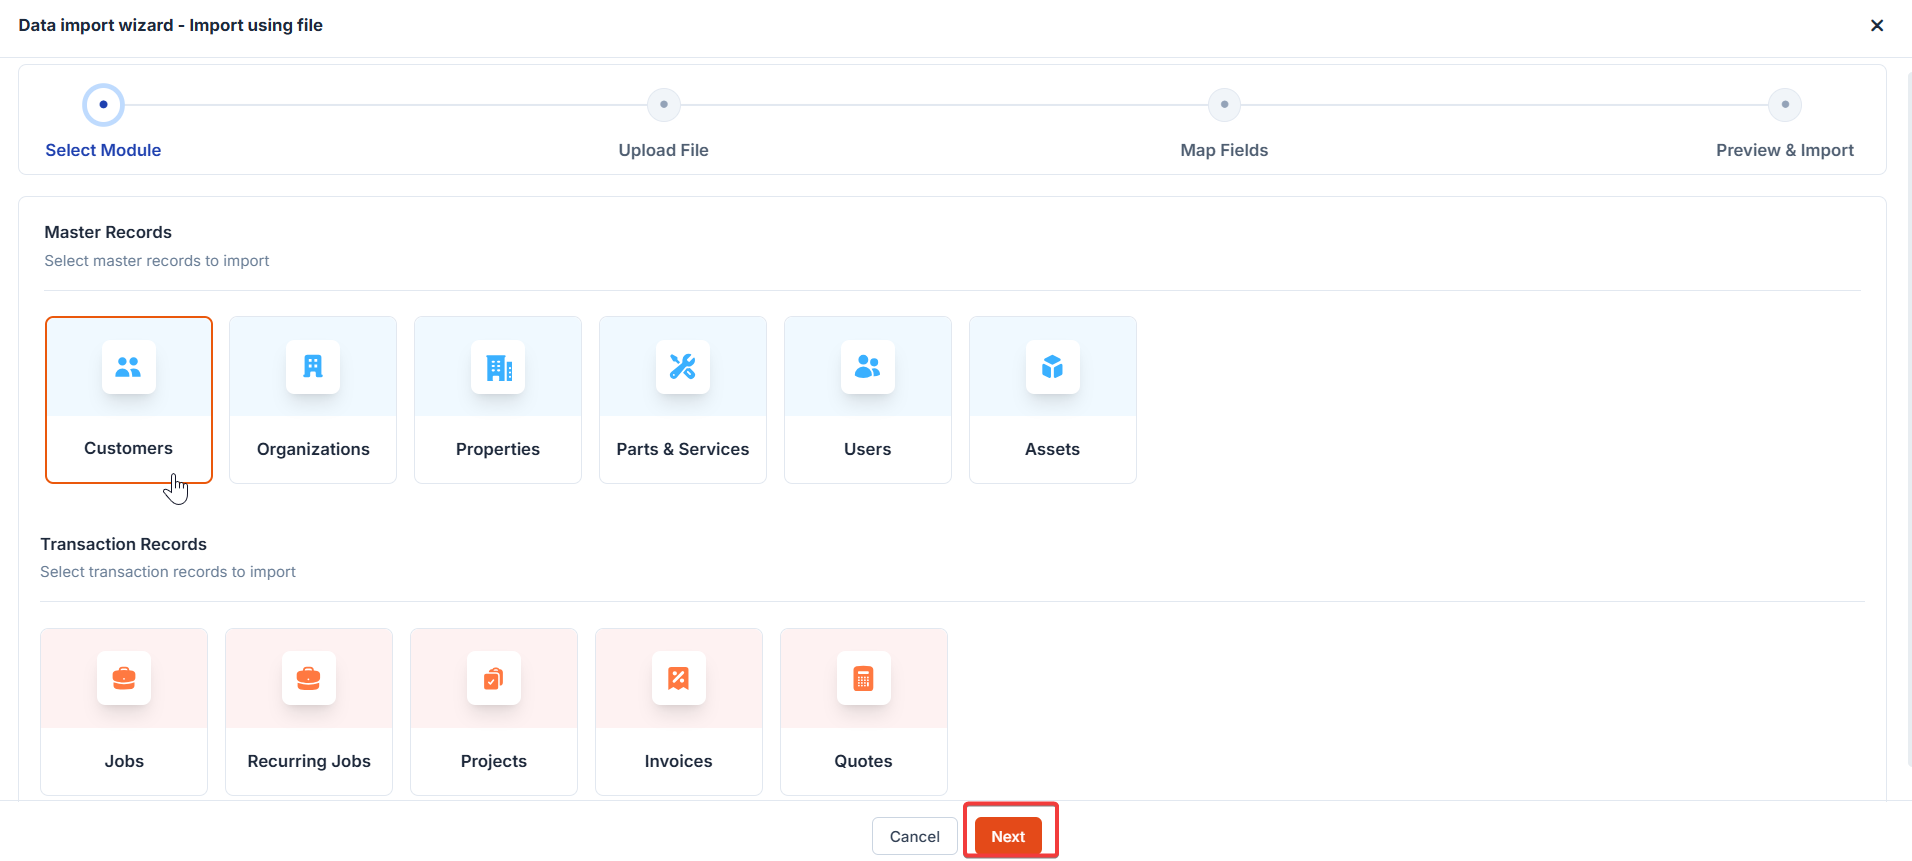Select the Quotes calculator icon
Image resolution: width=1912 pixels, height=861 pixels.
point(864,679)
